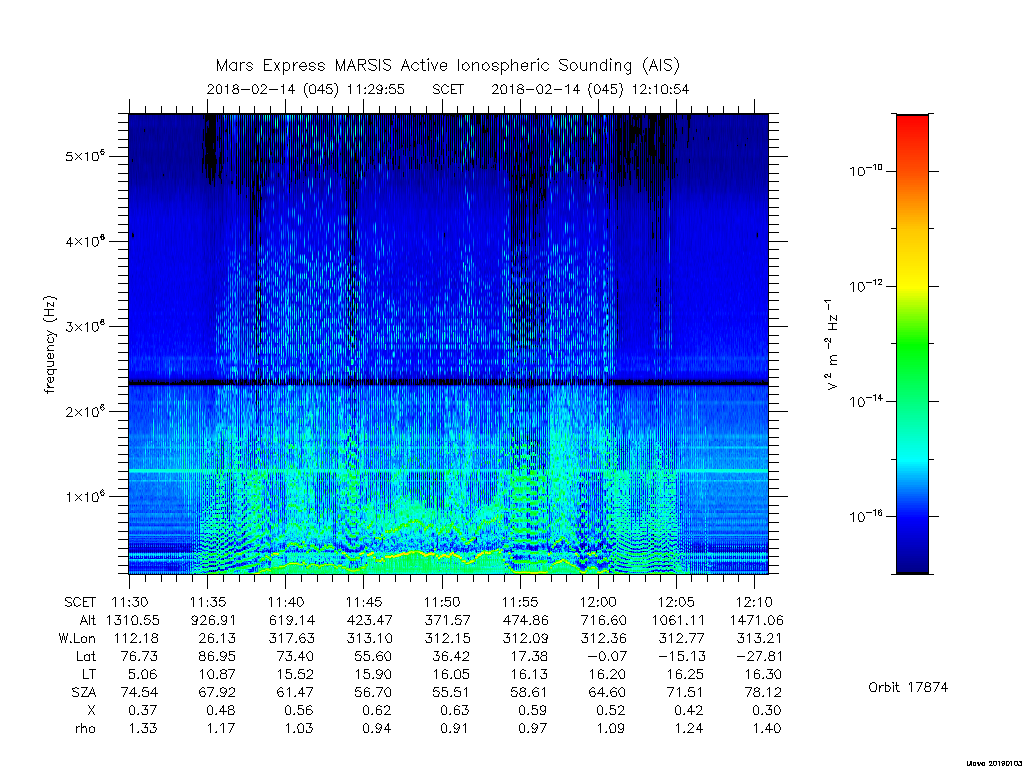
Task: Click the 2×10⁶ frequency tick label
Action: coord(85,411)
